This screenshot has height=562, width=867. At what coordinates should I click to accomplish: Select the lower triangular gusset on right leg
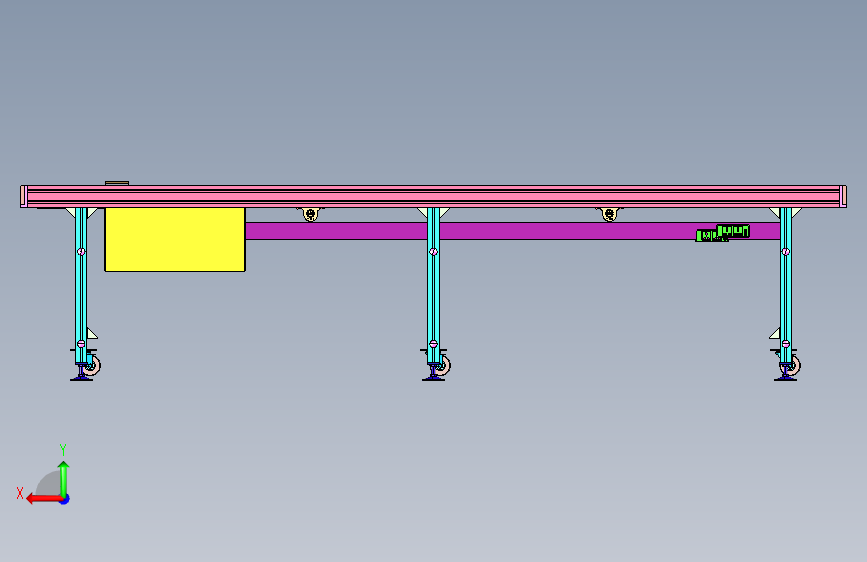pyautogui.click(x=774, y=333)
